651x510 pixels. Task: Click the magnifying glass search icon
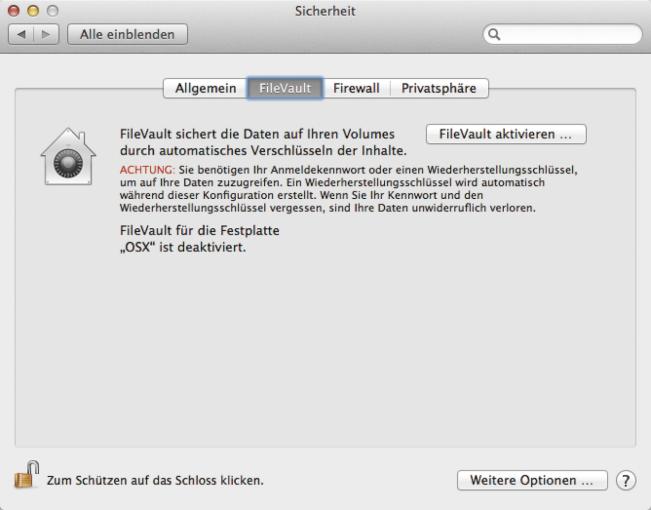[x=494, y=34]
